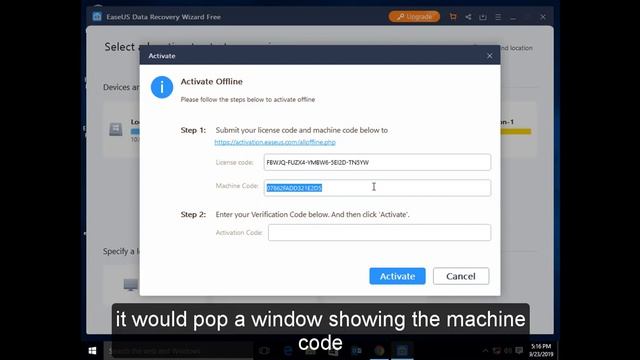Click inside the Machine Code field

pos(377,188)
